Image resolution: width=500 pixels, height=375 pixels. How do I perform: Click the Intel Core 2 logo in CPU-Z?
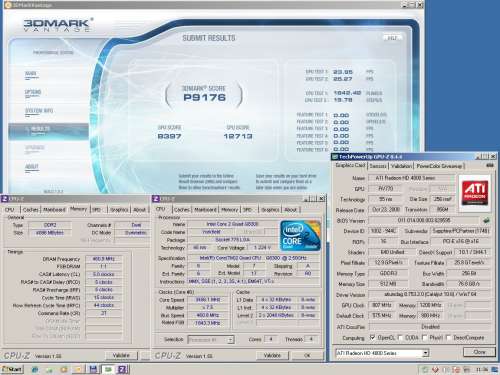point(301,236)
